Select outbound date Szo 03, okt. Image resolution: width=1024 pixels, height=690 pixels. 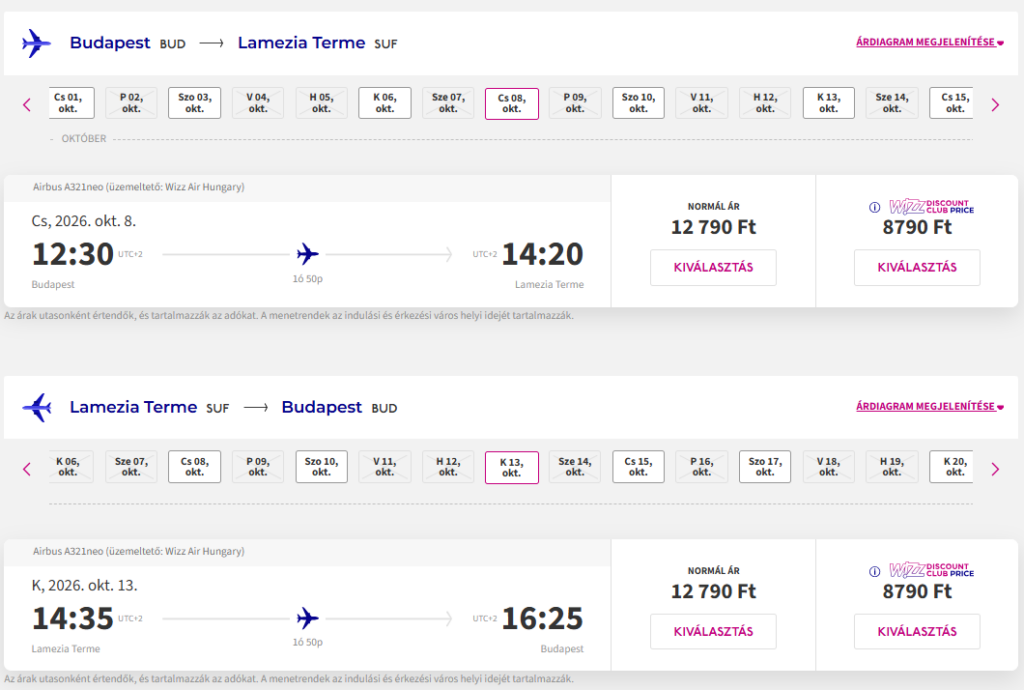194,103
